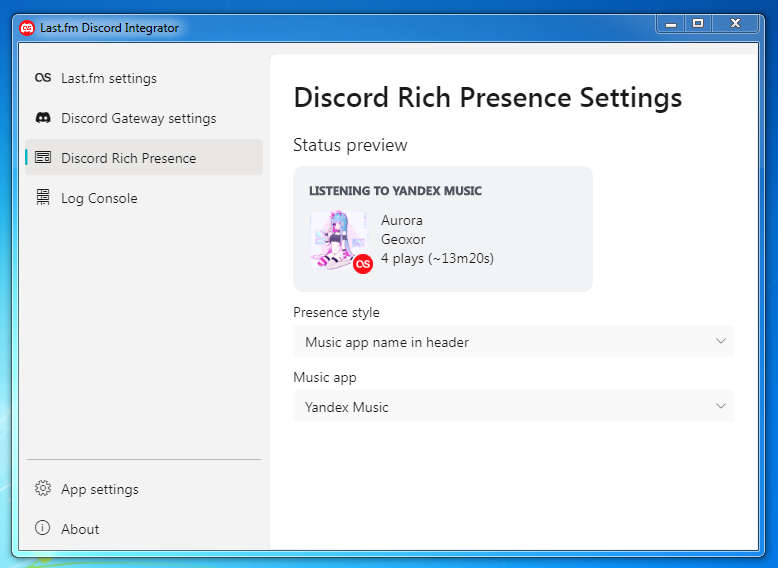The image size is (778, 568).
Task: Click the Log Console server icon
Action: tap(43, 197)
